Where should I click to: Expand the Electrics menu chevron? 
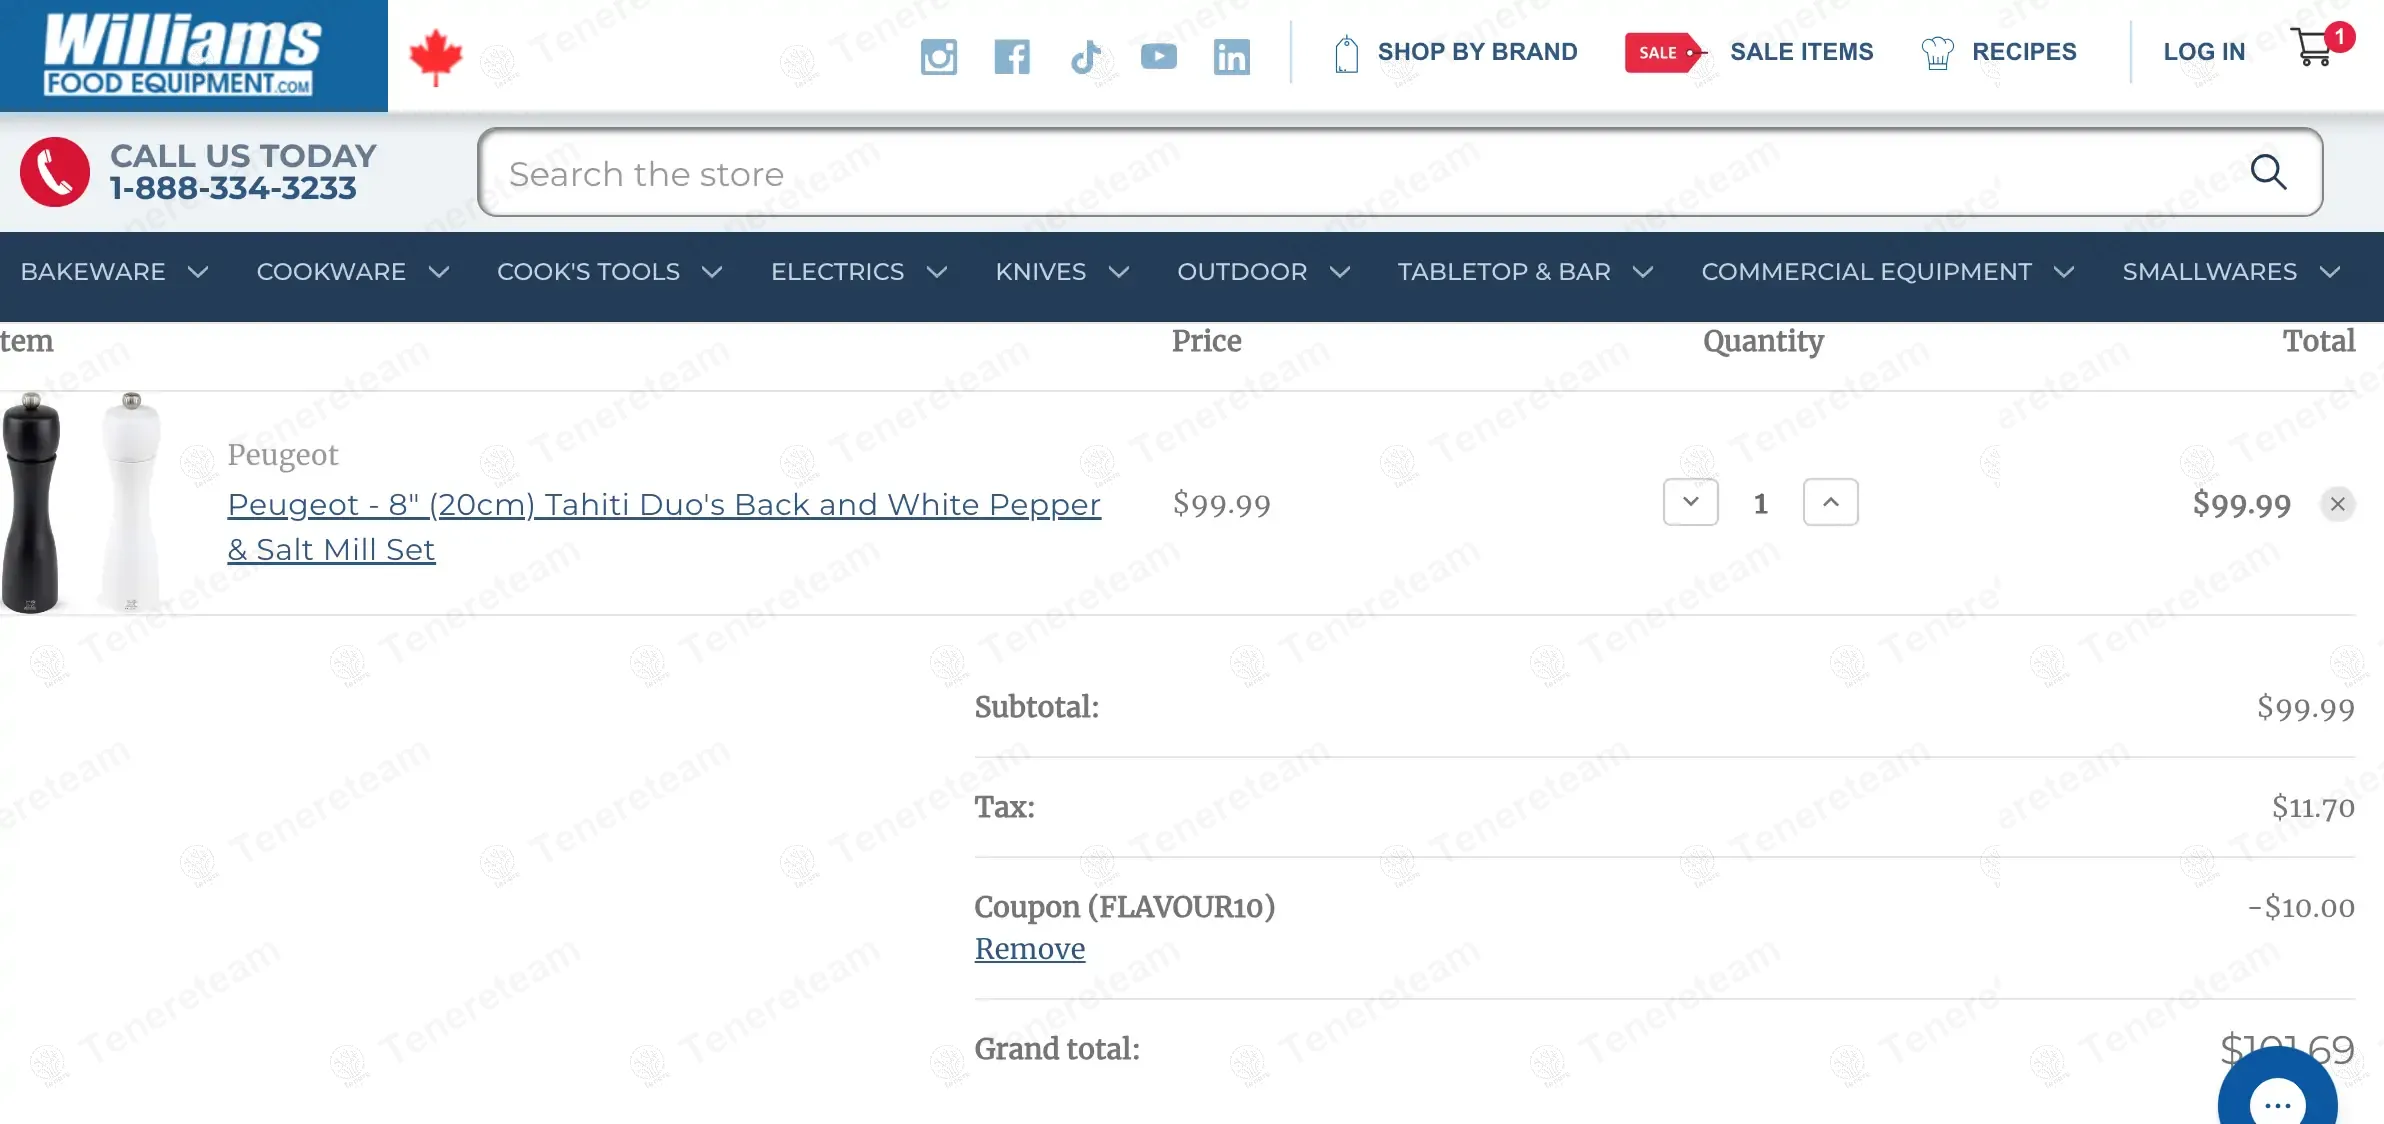[937, 272]
